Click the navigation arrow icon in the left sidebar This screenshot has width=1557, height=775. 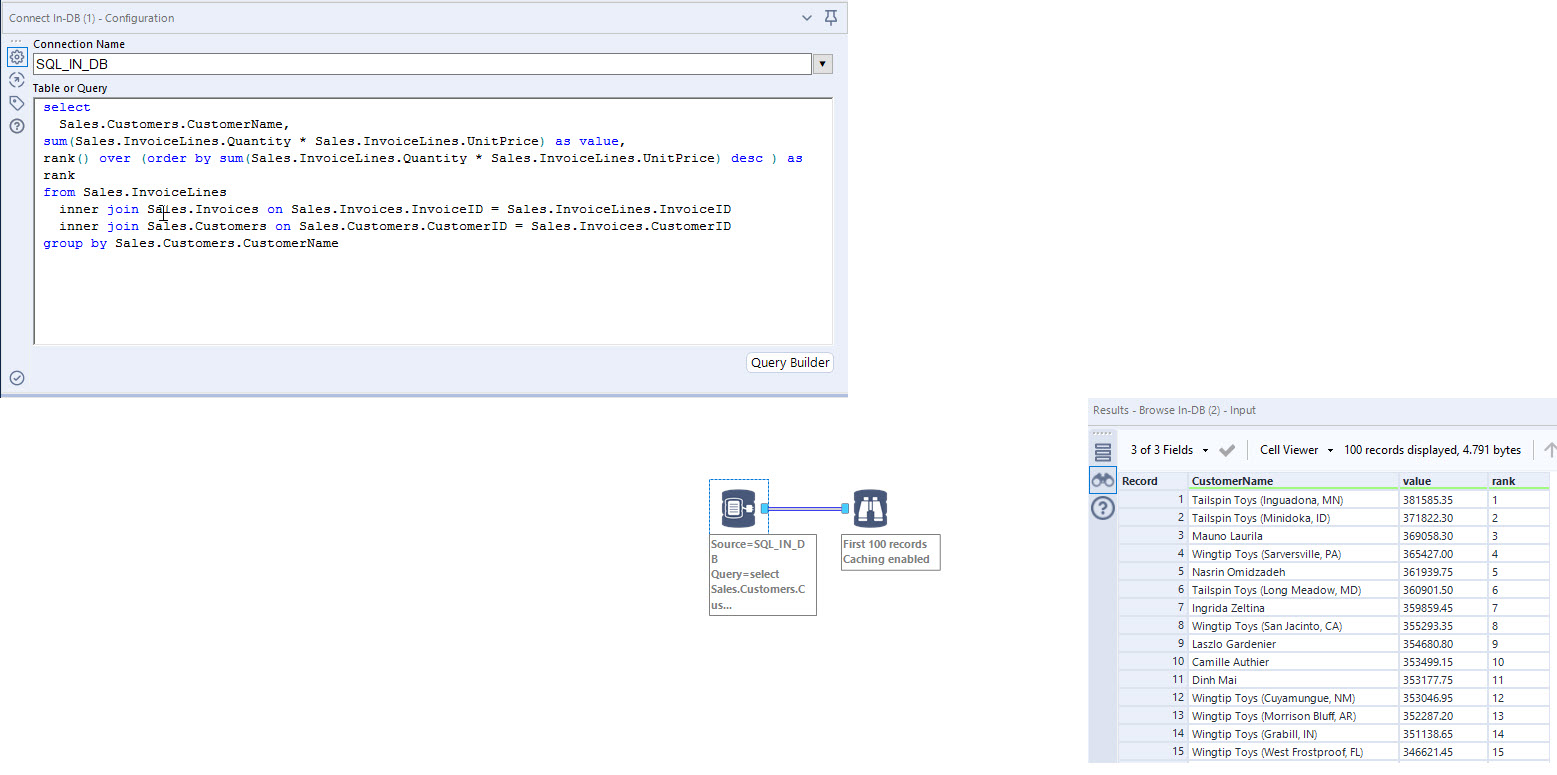16,79
